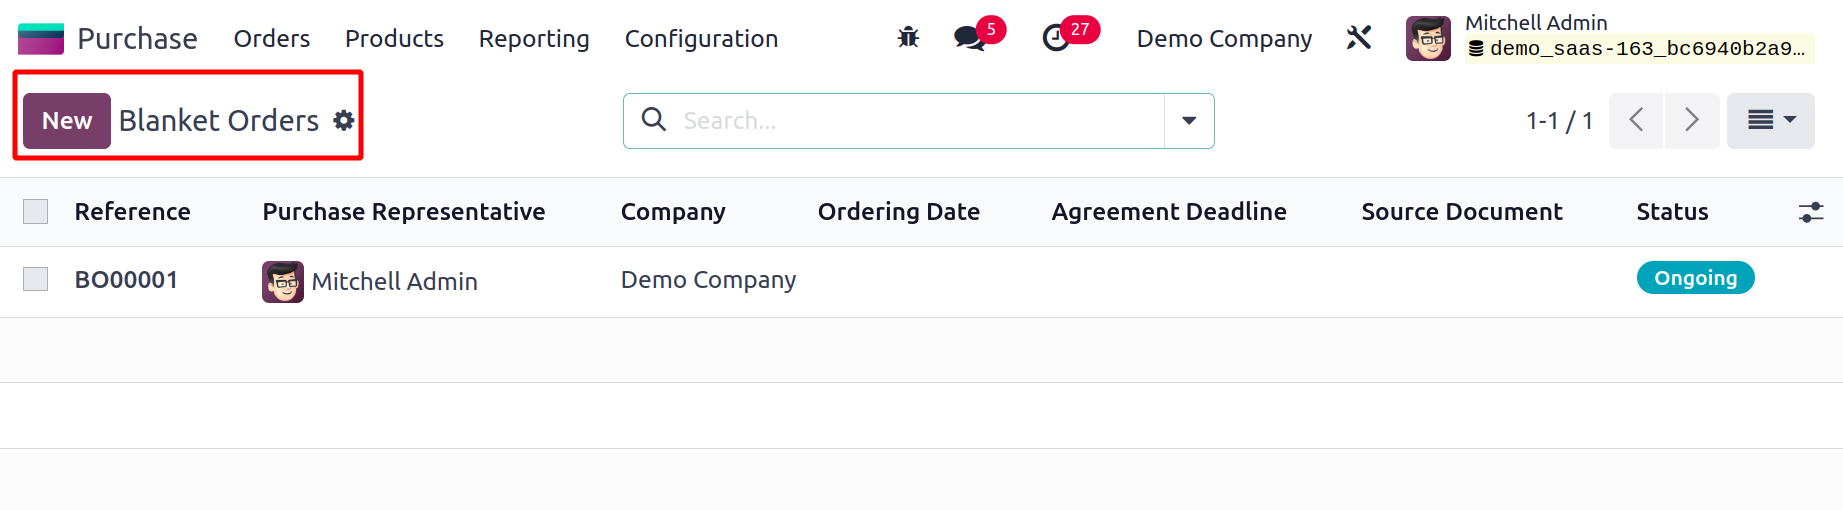This screenshot has height=510, width=1843.
Task: Click the wrench and screwdriver tools icon
Action: tap(1358, 38)
